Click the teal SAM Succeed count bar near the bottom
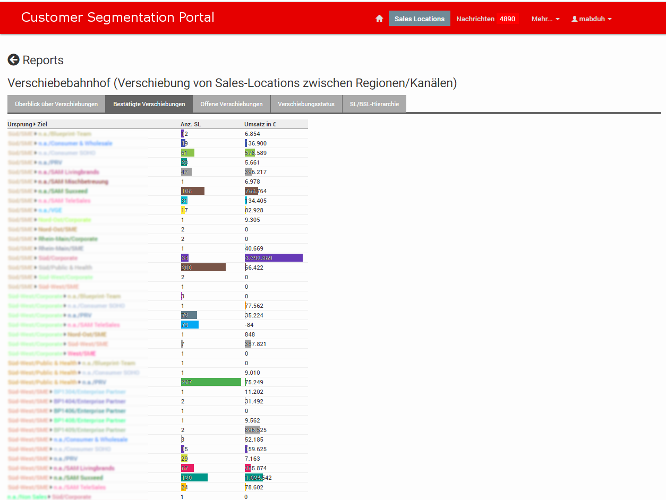The width and height of the screenshot is (666, 500). click(194, 477)
